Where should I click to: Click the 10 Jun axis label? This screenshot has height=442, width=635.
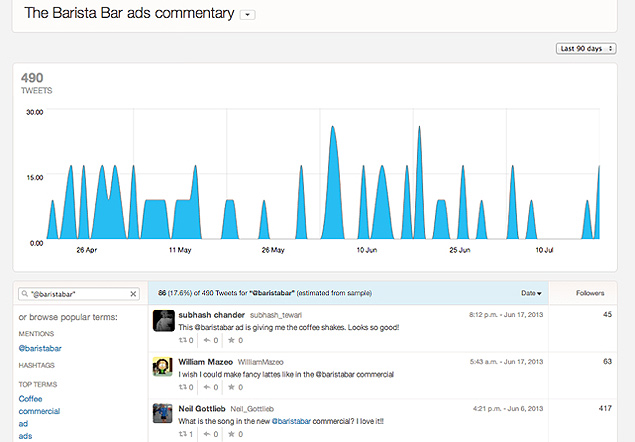367,250
